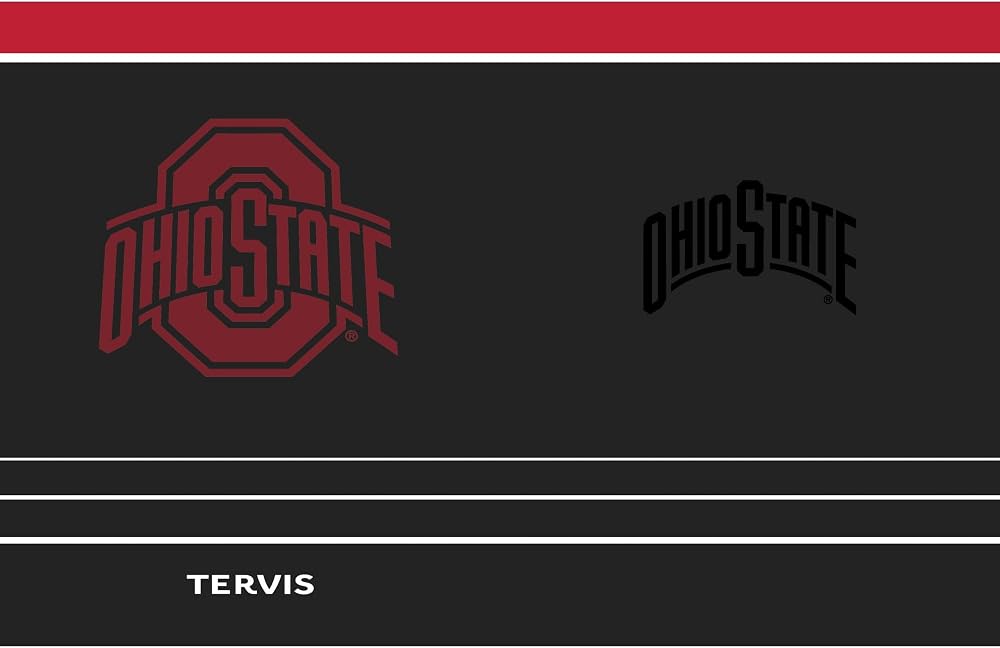The width and height of the screenshot is (1000, 648).
Task: Click the lowest white line above TERVIS
Action: 500,540
